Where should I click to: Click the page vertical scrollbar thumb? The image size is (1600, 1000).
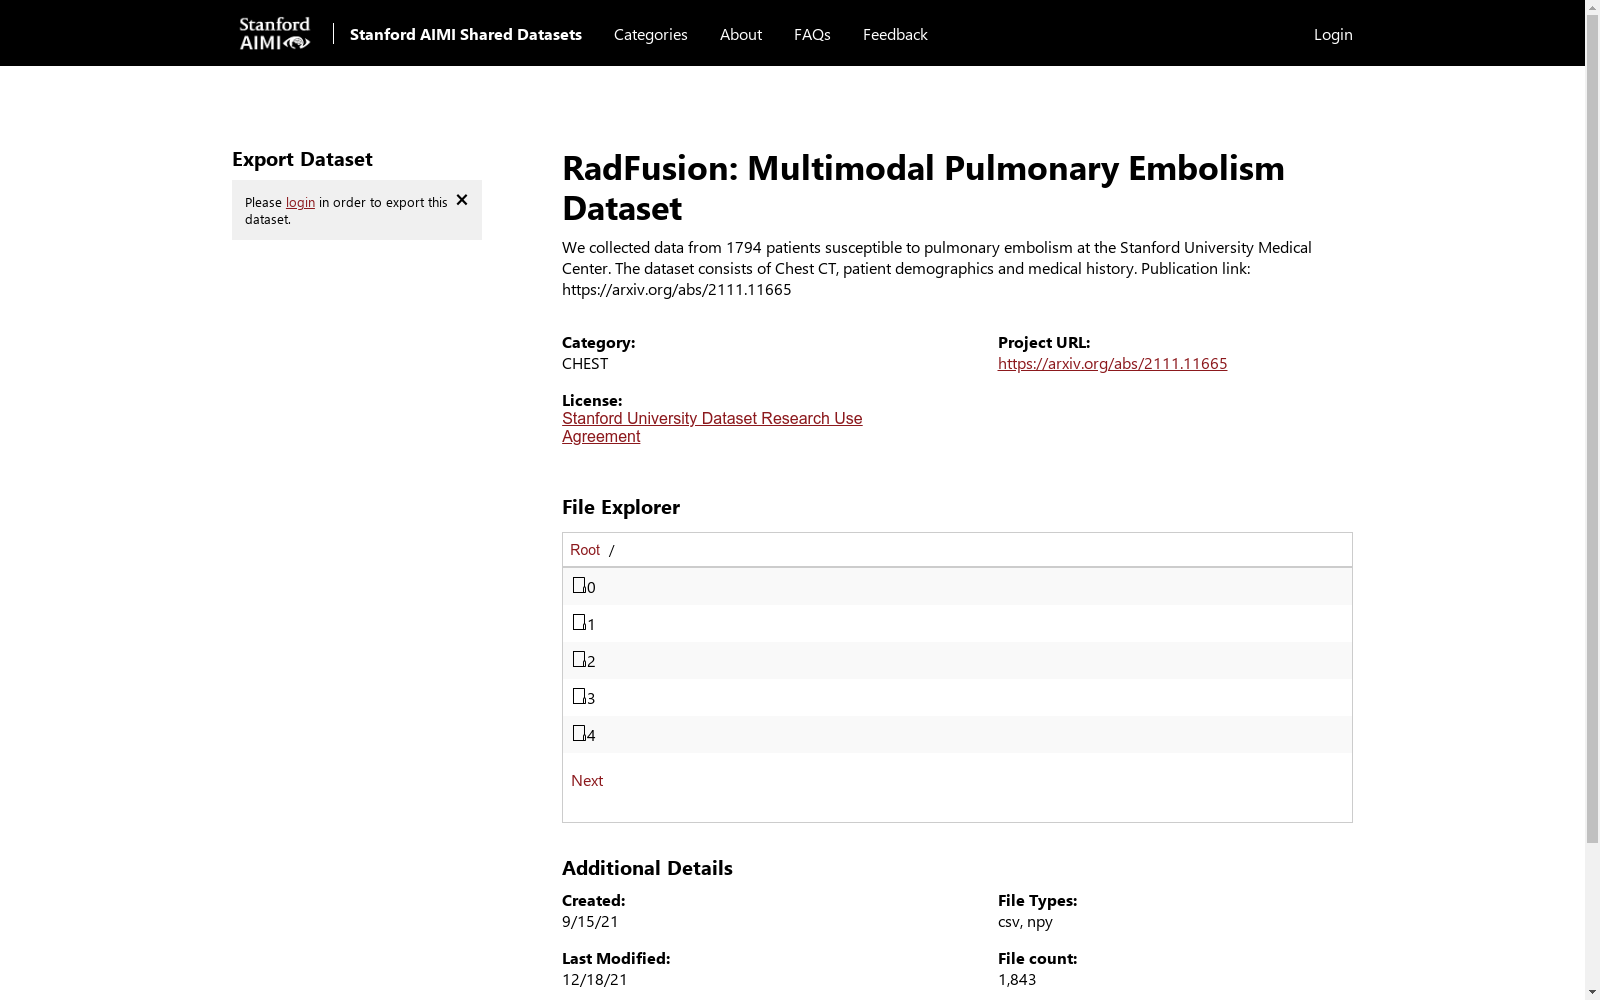(1592, 430)
